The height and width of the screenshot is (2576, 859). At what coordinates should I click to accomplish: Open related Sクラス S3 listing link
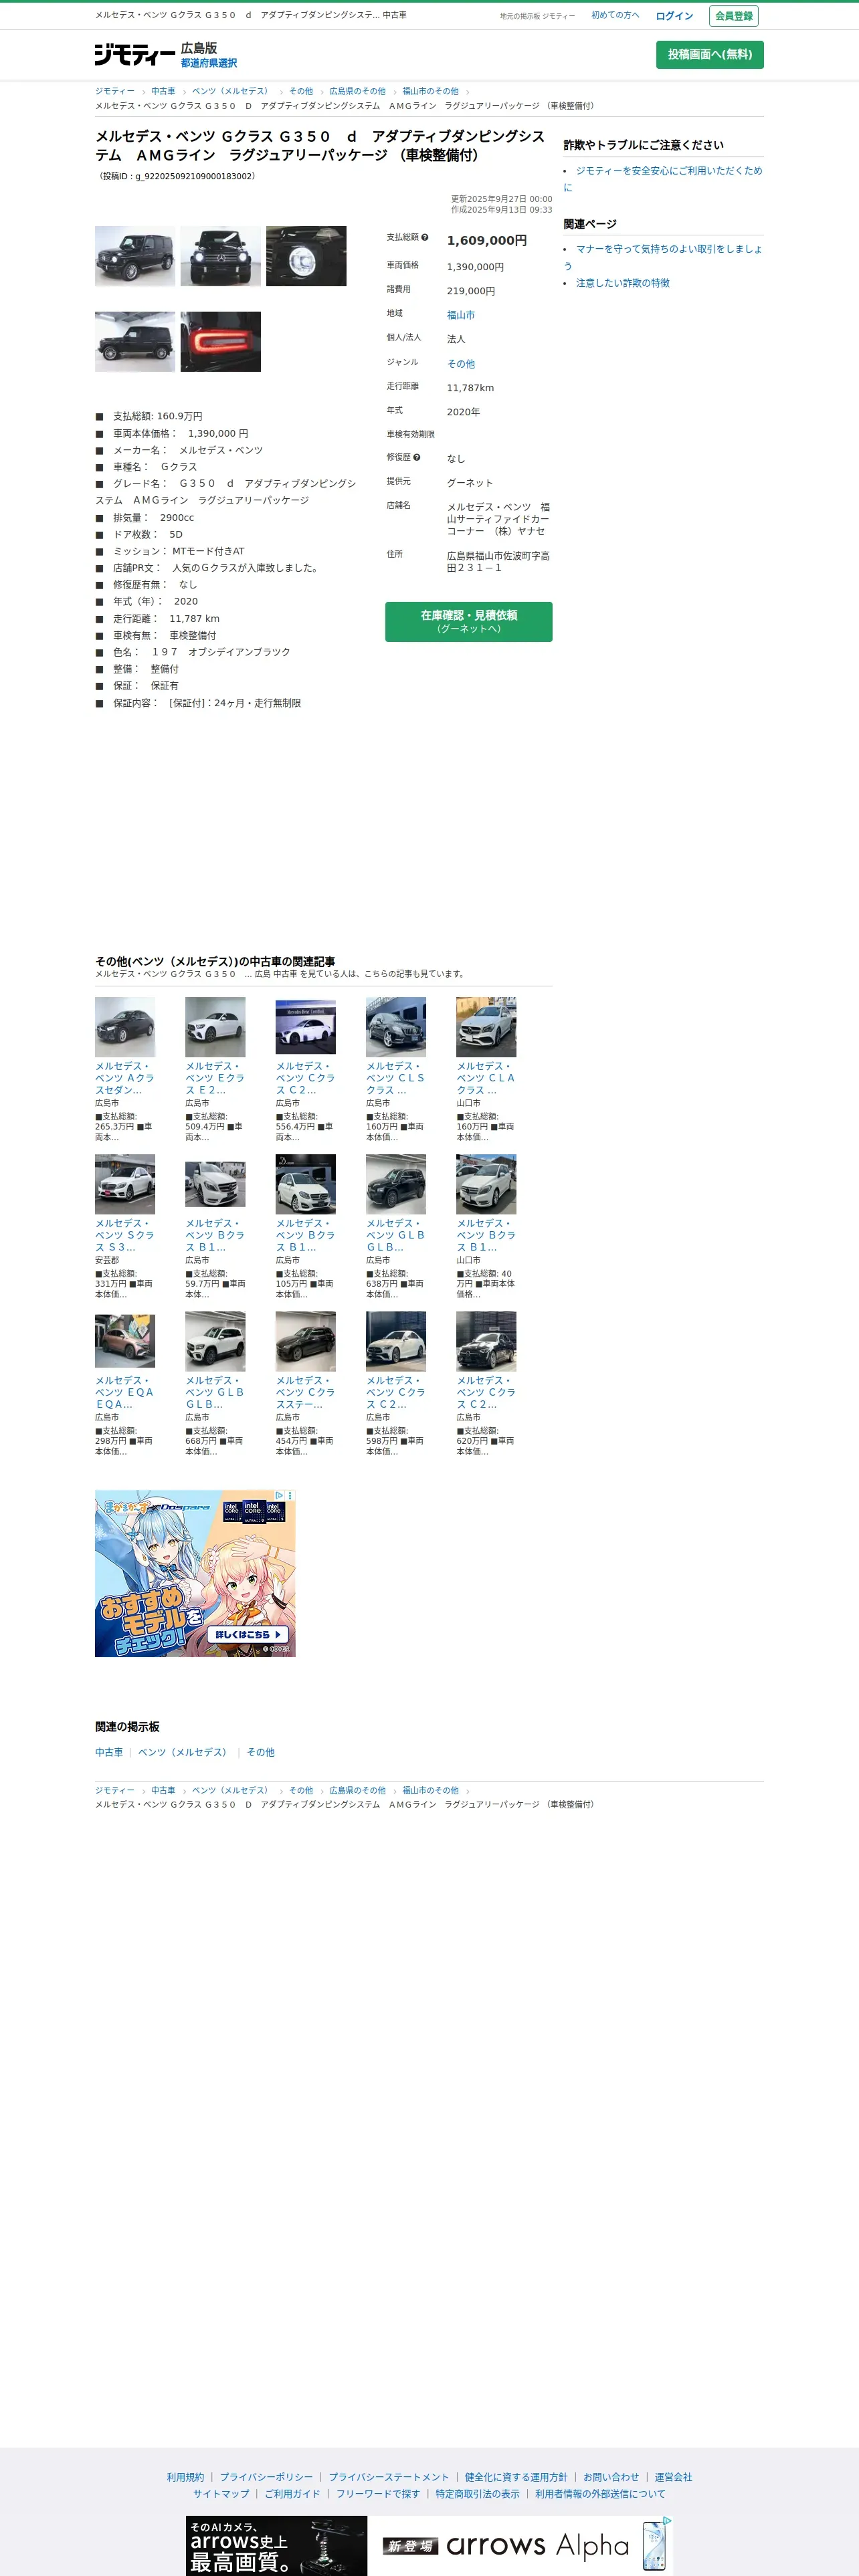125,1235
